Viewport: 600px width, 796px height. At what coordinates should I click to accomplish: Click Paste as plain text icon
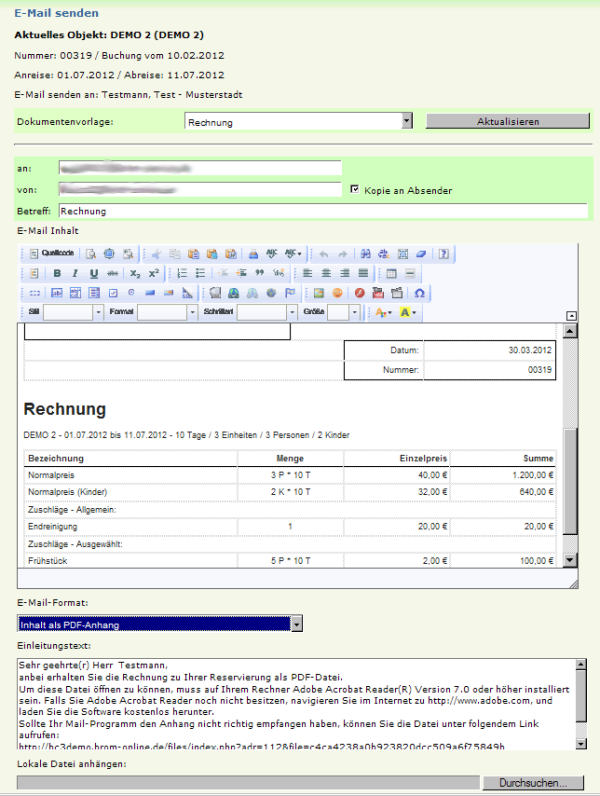[212, 254]
